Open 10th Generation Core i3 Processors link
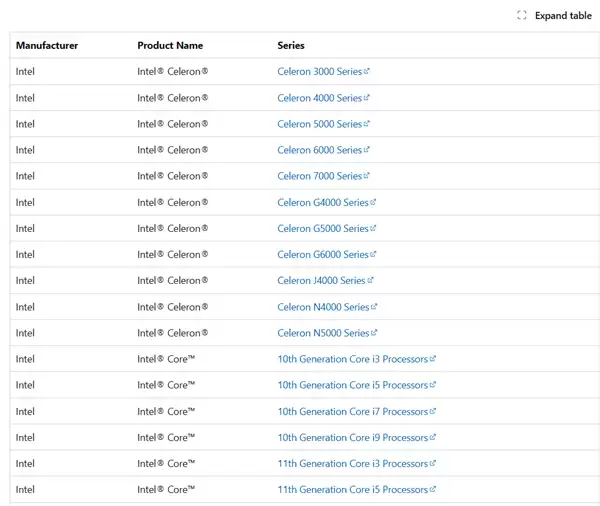Screen dimensions: 600x506 (x=352, y=359)
